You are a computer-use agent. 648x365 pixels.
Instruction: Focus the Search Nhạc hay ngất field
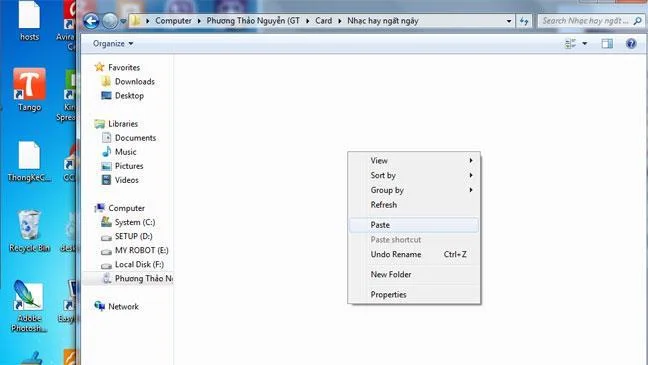pos(591,21)
